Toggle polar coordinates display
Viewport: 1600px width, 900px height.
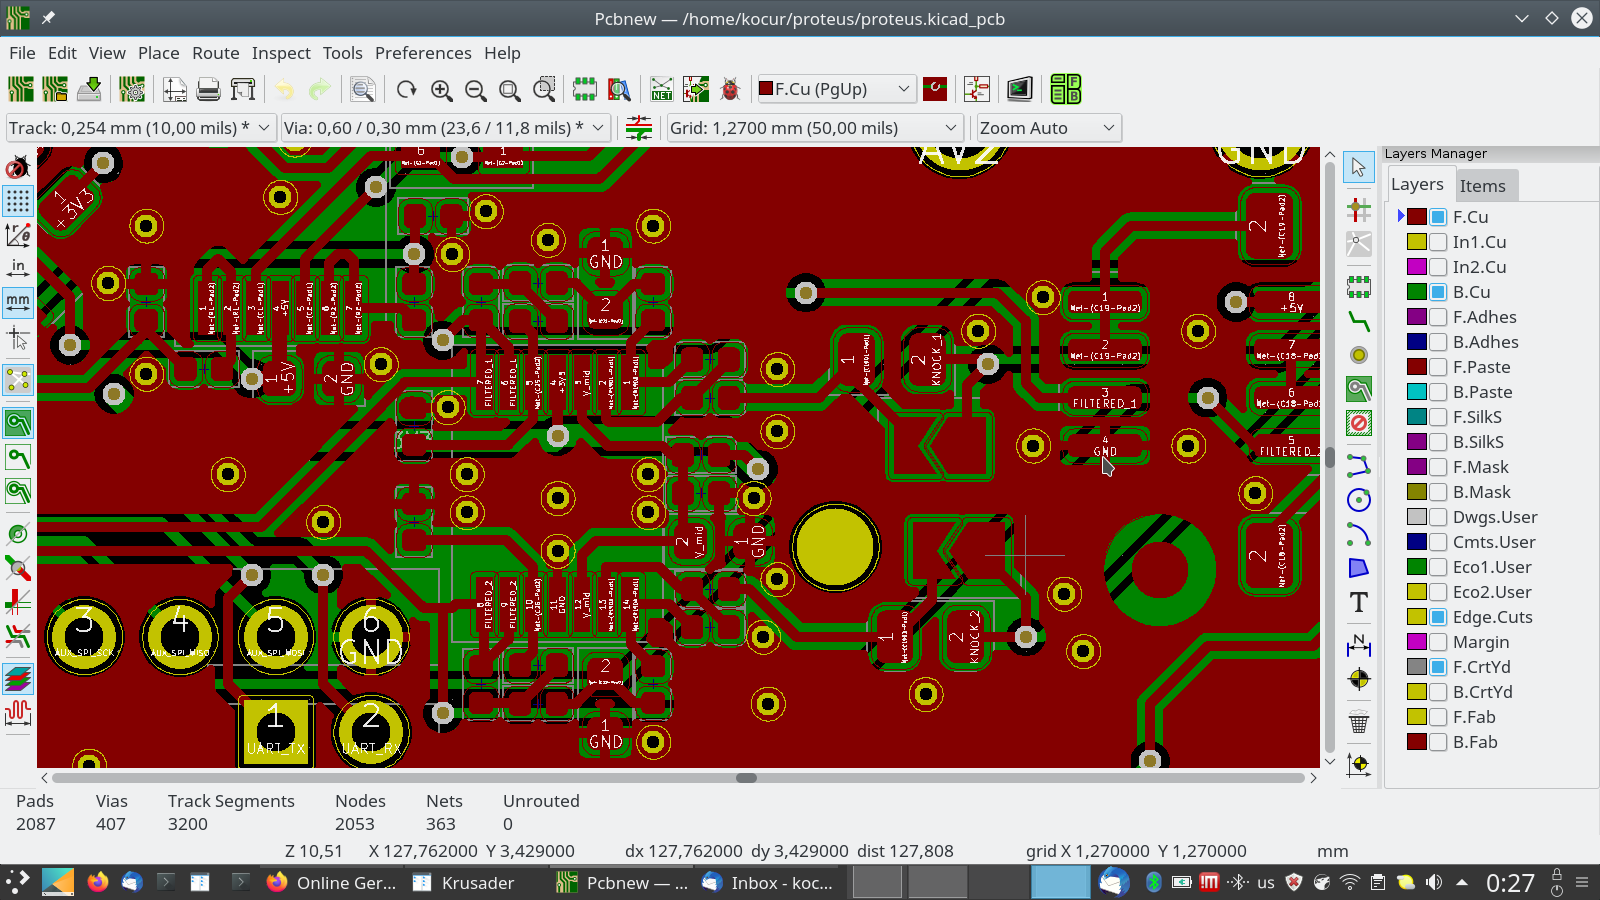[18, 235]
